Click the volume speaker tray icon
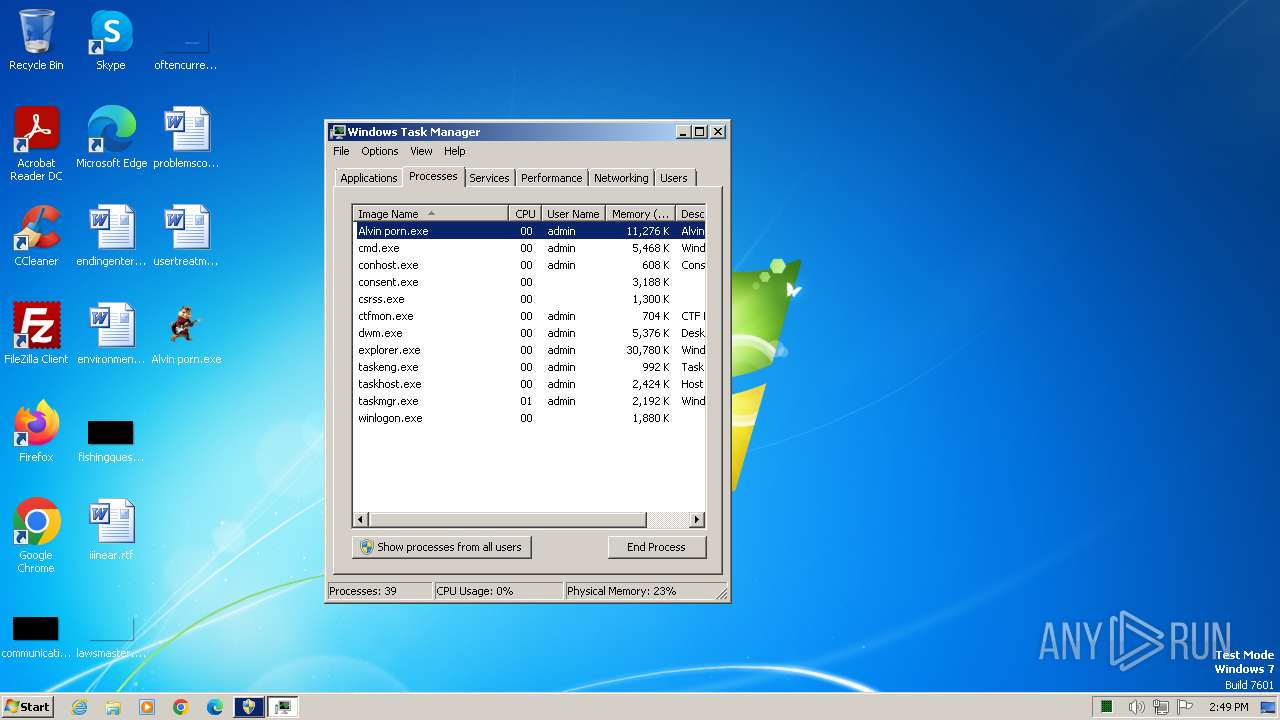The image size is (1280, 720). pyautogui.click(x=1136, y=707)
